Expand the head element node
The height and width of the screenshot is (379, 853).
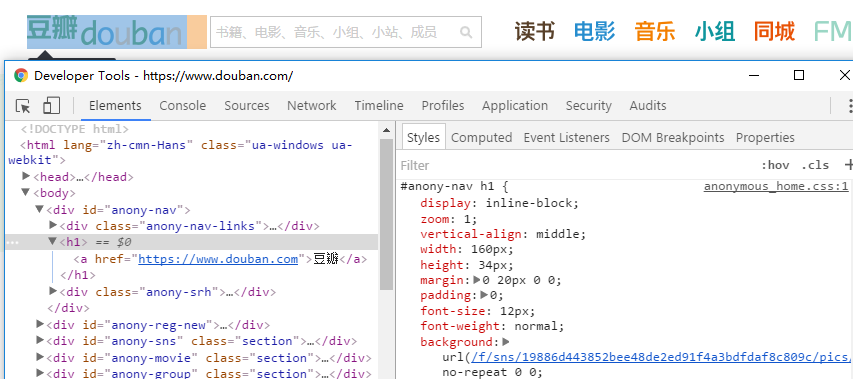click(x=26, y=176)
